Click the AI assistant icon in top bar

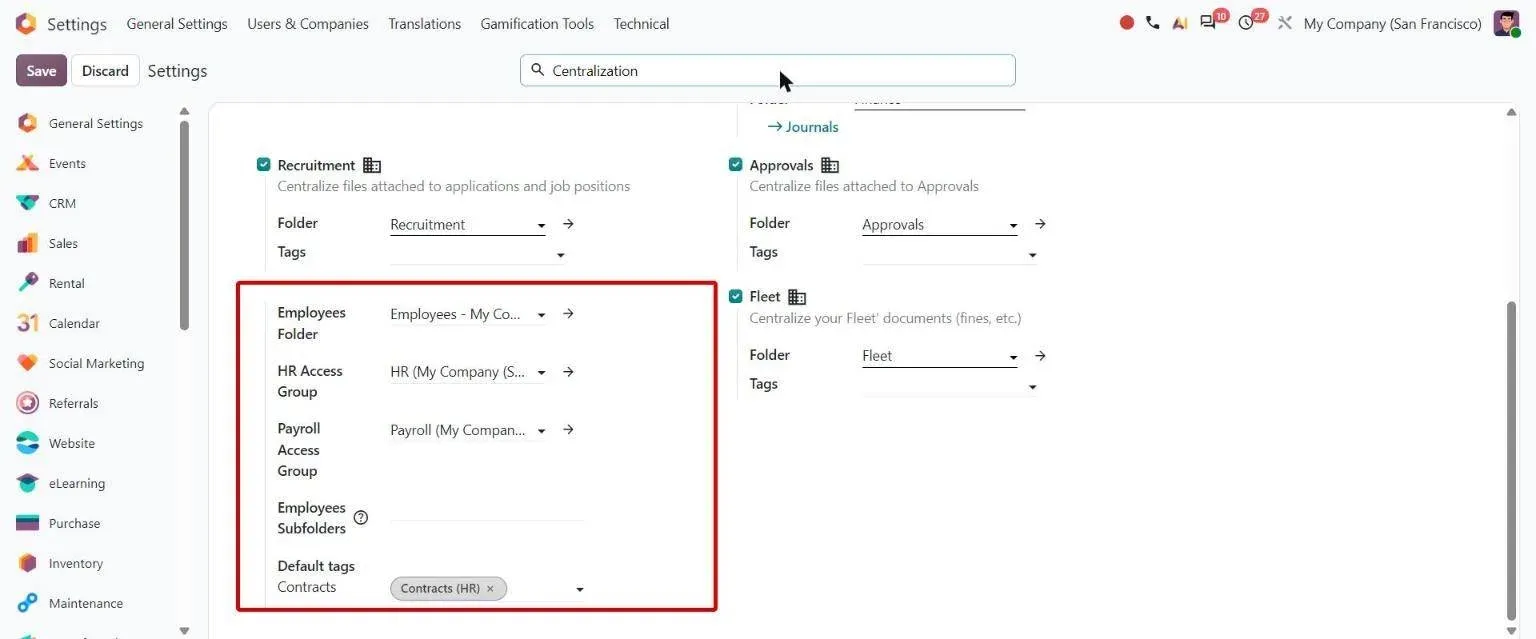[1180, 23]
